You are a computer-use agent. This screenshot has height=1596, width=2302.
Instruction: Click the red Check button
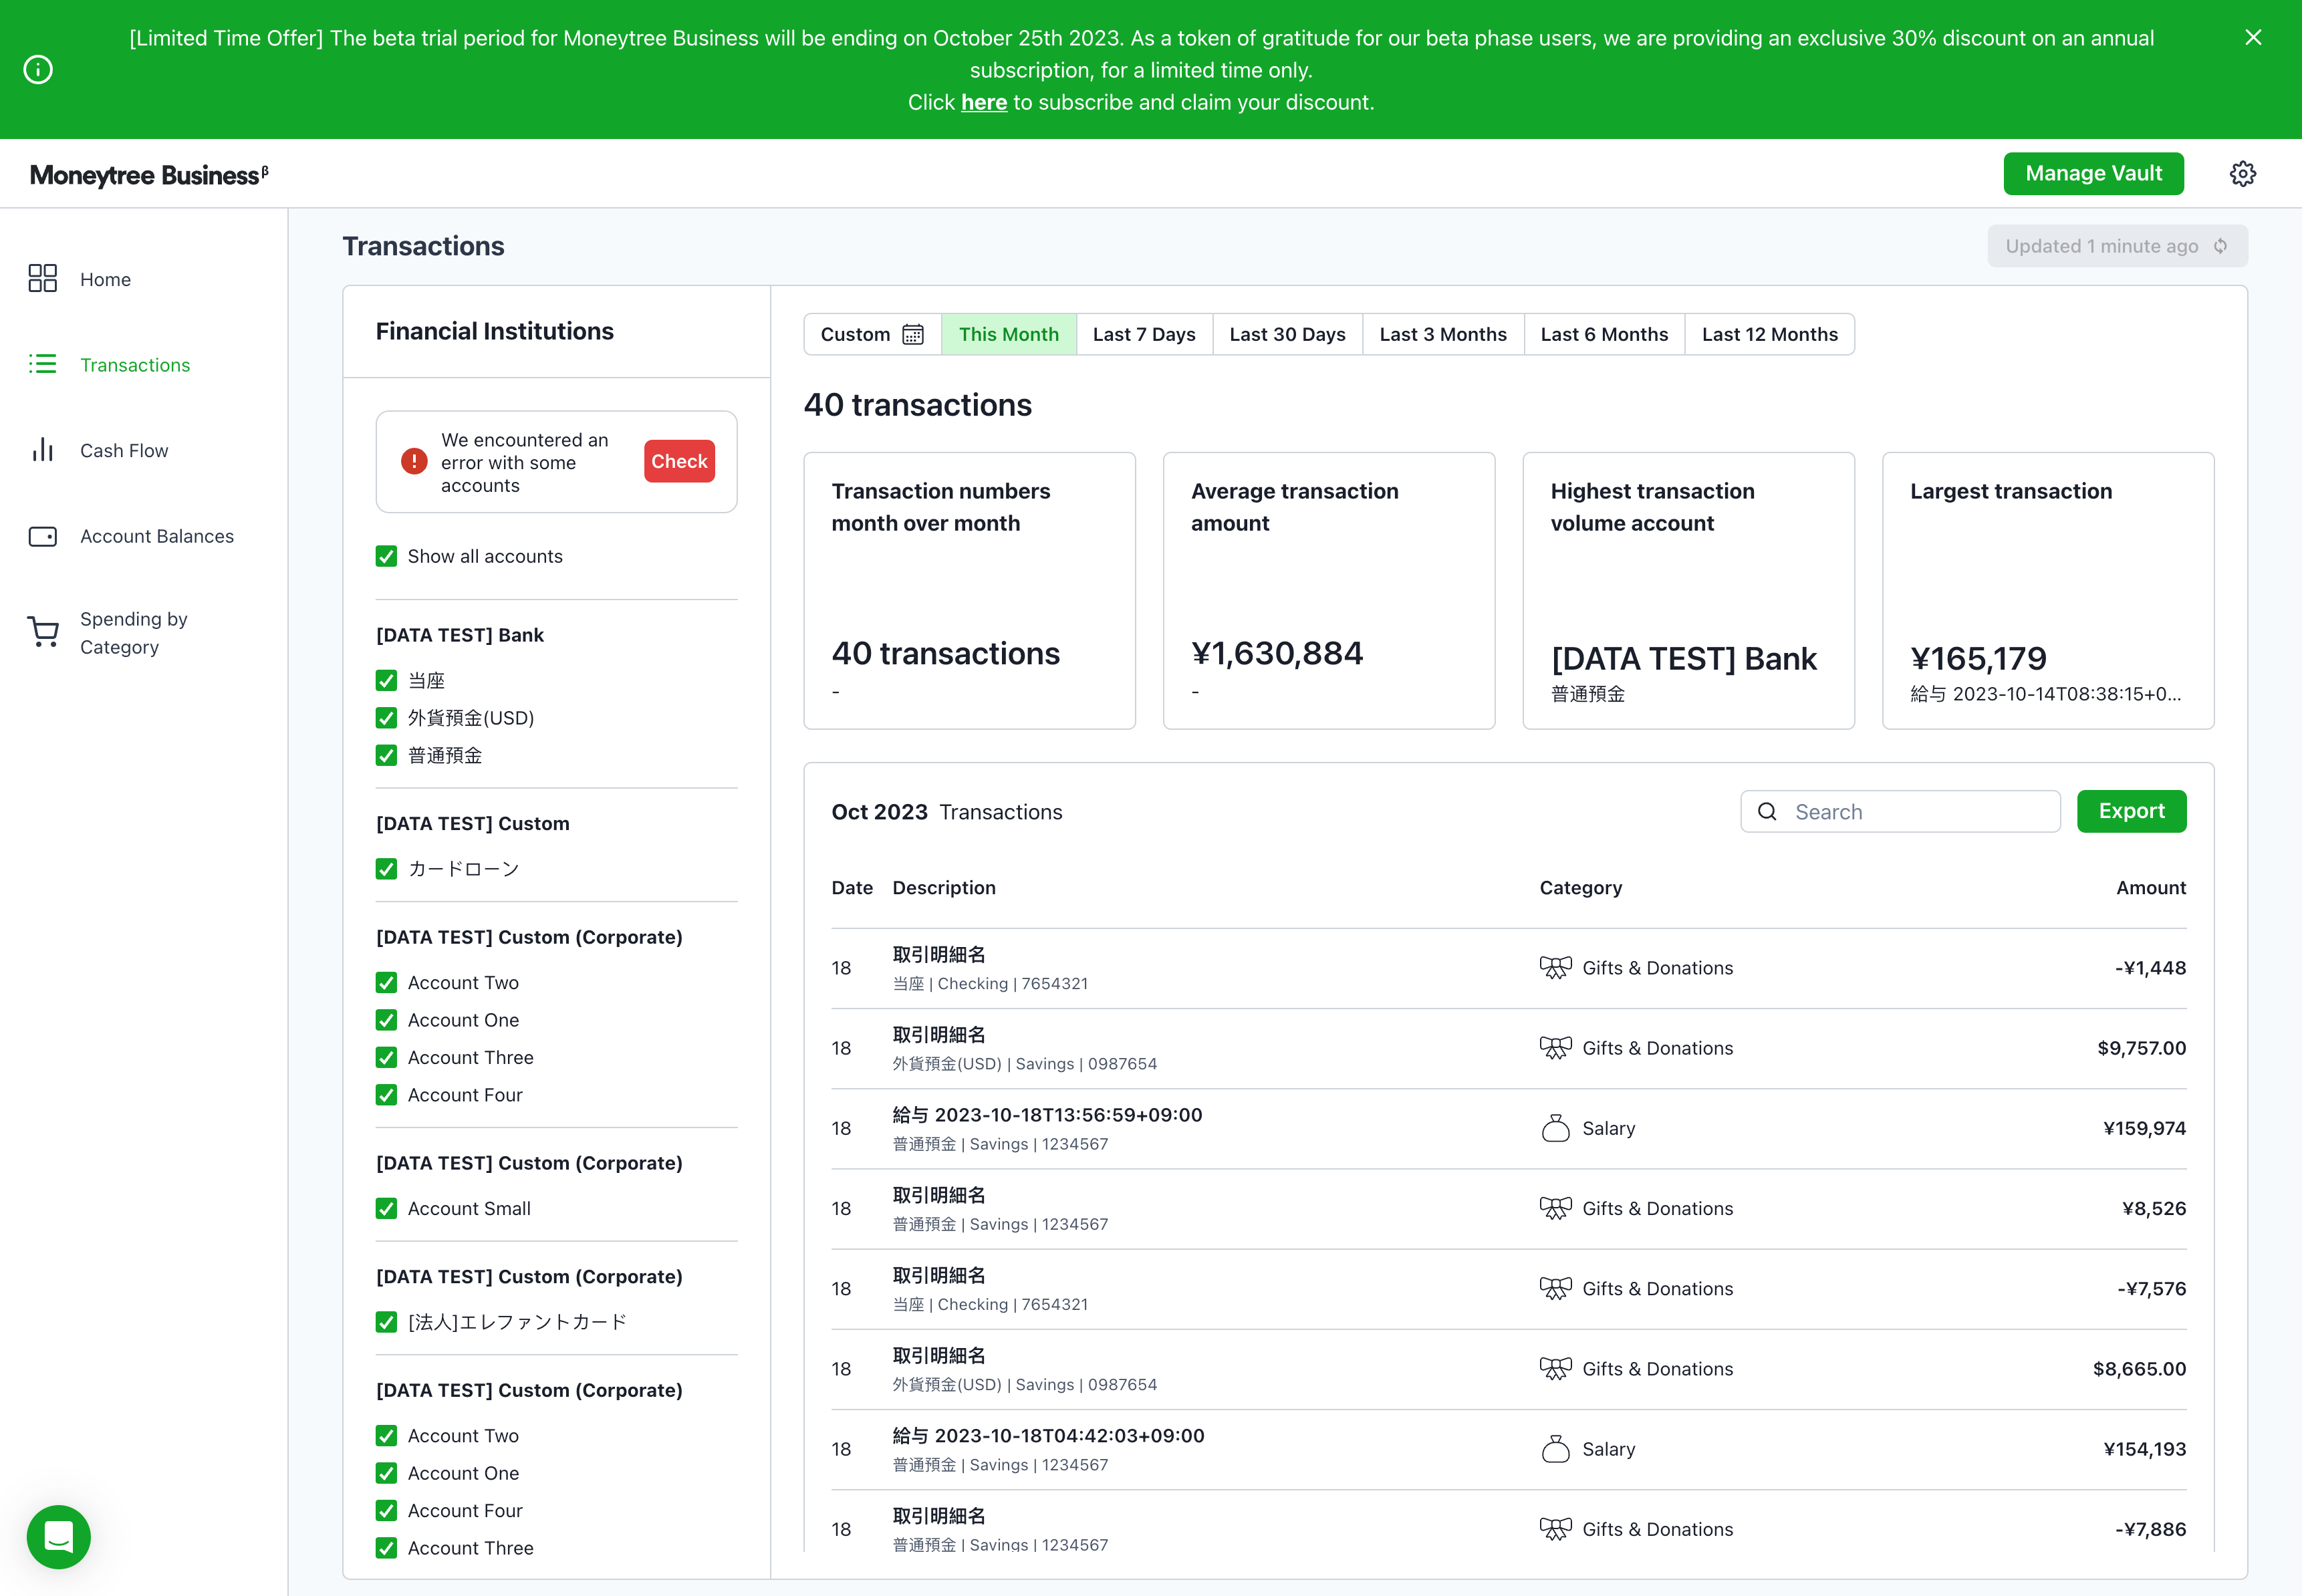(679, 461)
